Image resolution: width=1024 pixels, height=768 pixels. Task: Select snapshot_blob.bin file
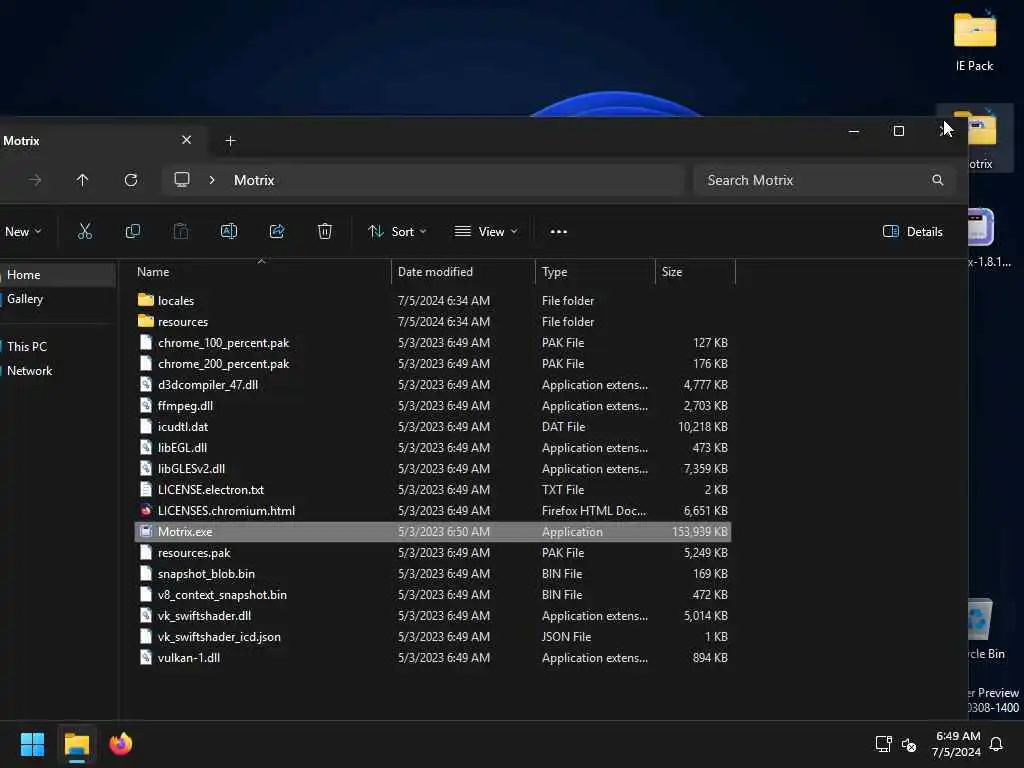pos(432,573)
